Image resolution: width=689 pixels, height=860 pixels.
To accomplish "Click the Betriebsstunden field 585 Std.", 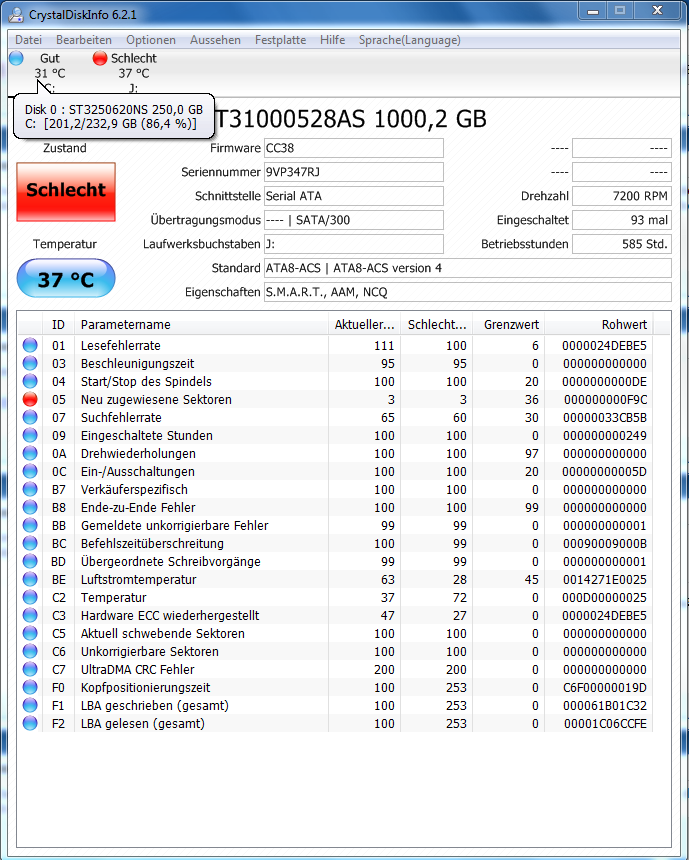I will click(x=622, y=244).
